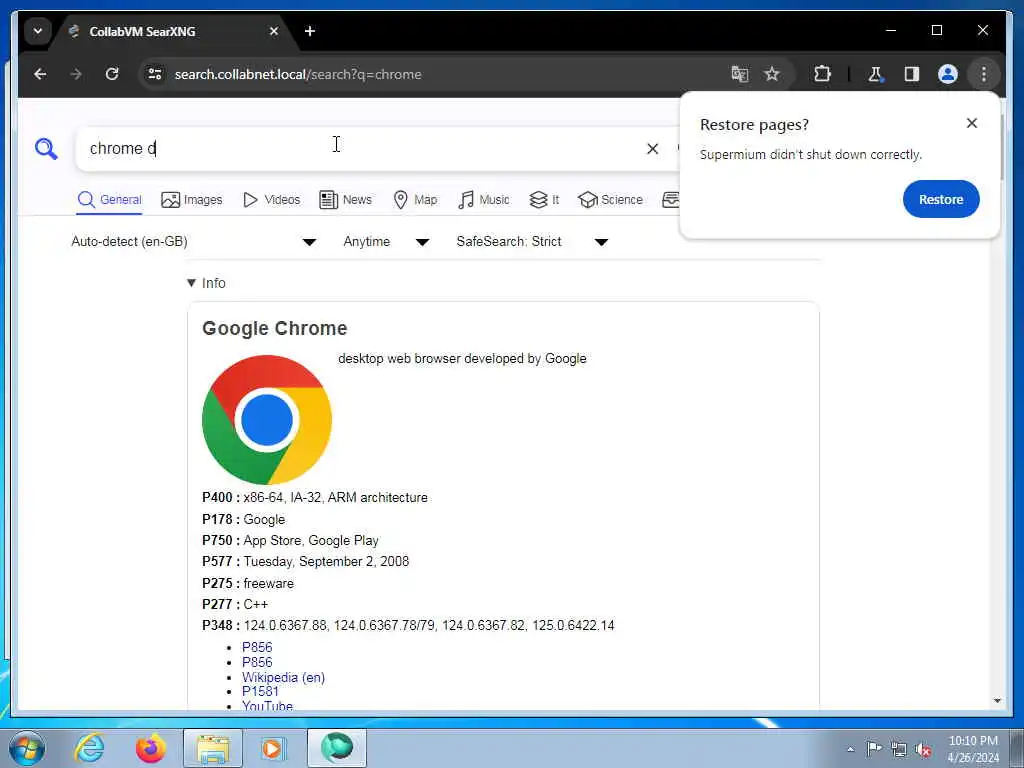Launch Internet Explorer from the taskbar
The image size is (1024, 768).
coord(89,748)
